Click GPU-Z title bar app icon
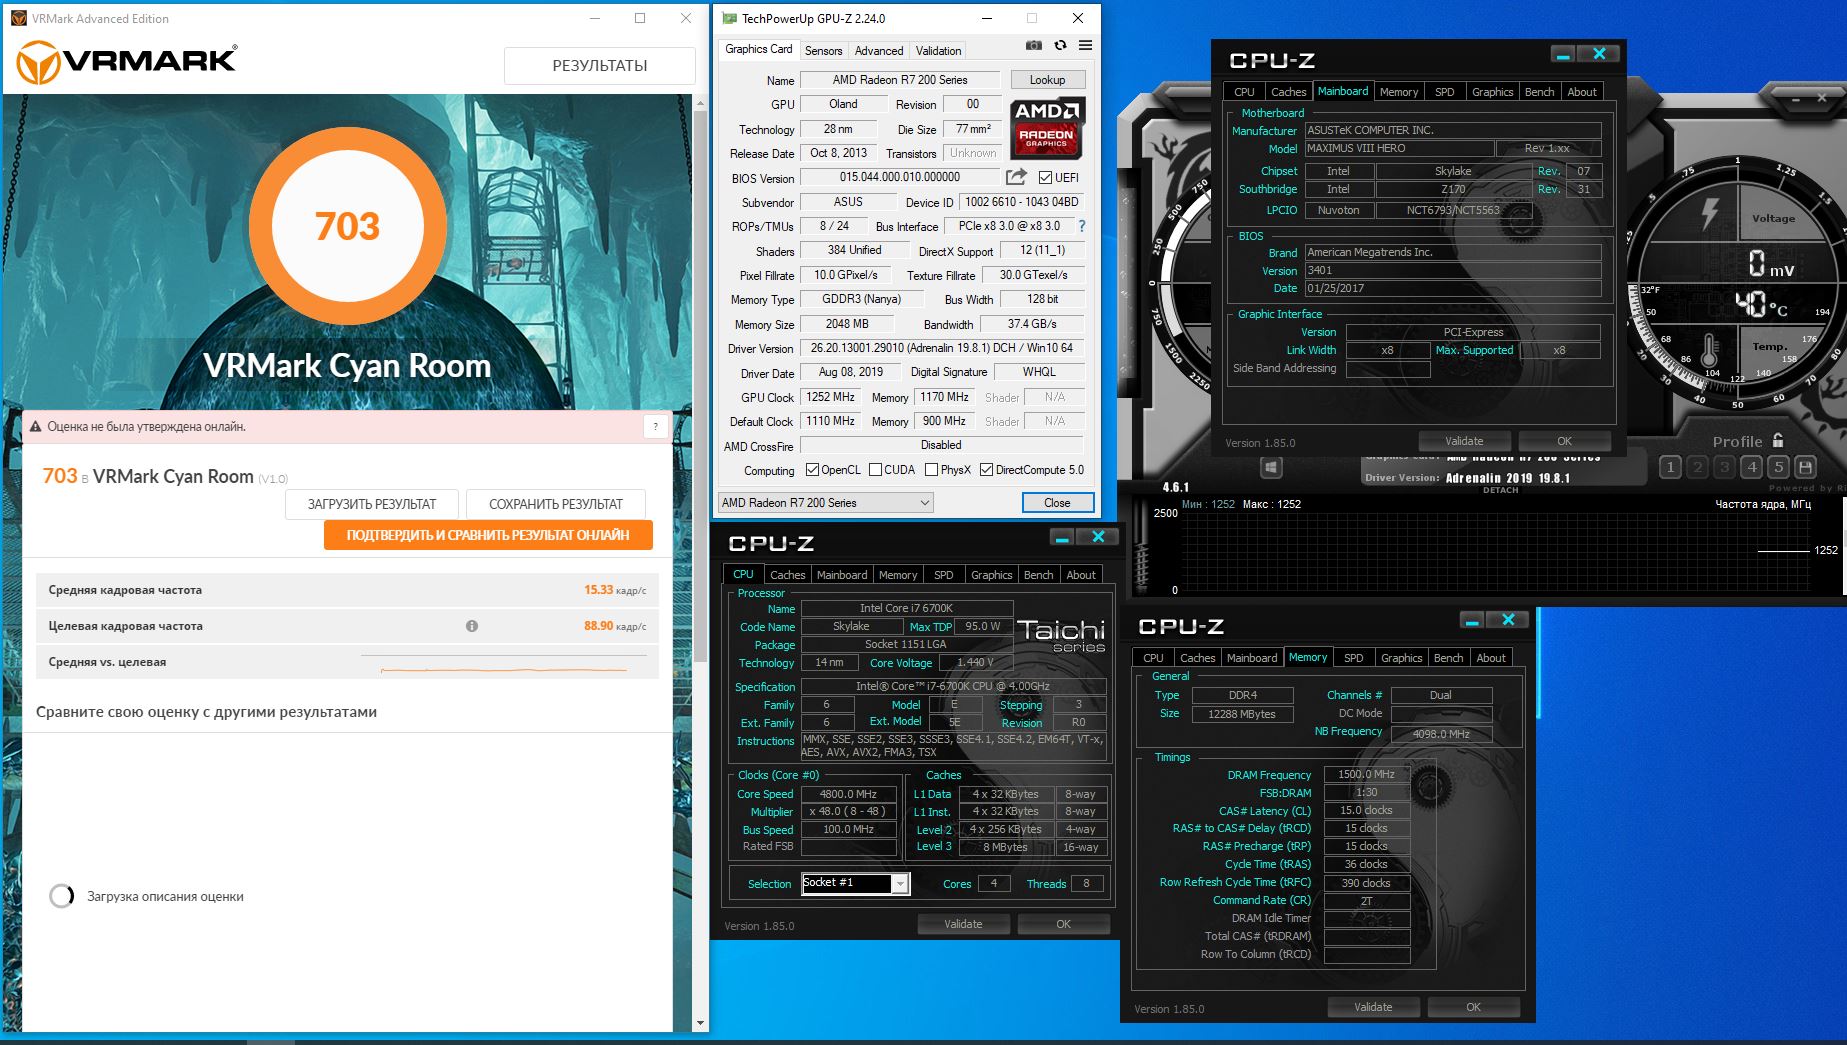The width and height of the screenshot is (1847, 1045). (729, 18)
